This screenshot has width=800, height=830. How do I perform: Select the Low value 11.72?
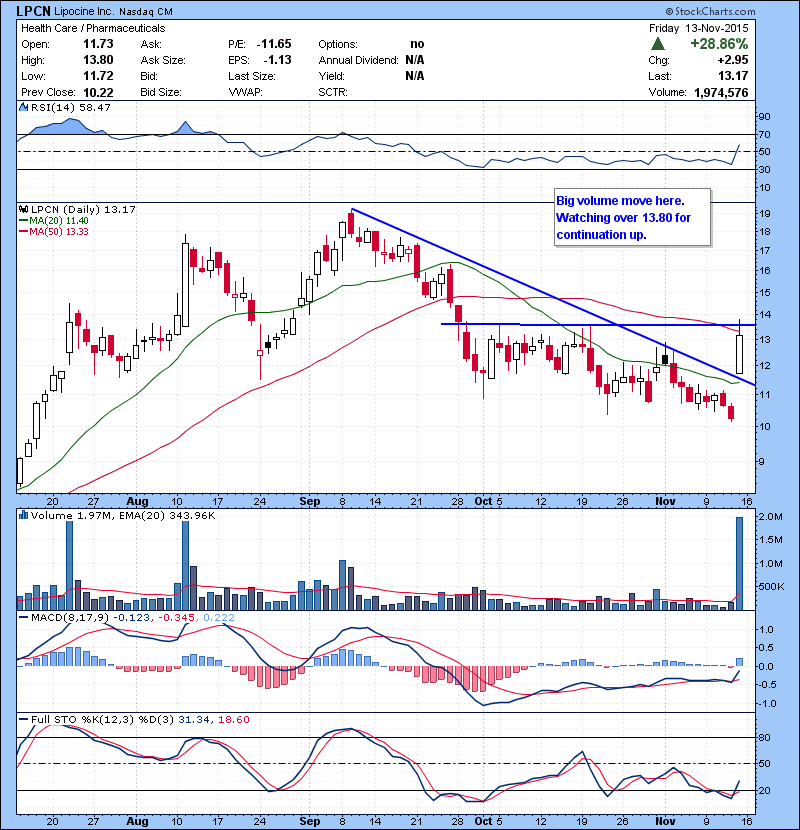(x=98, y=76)
